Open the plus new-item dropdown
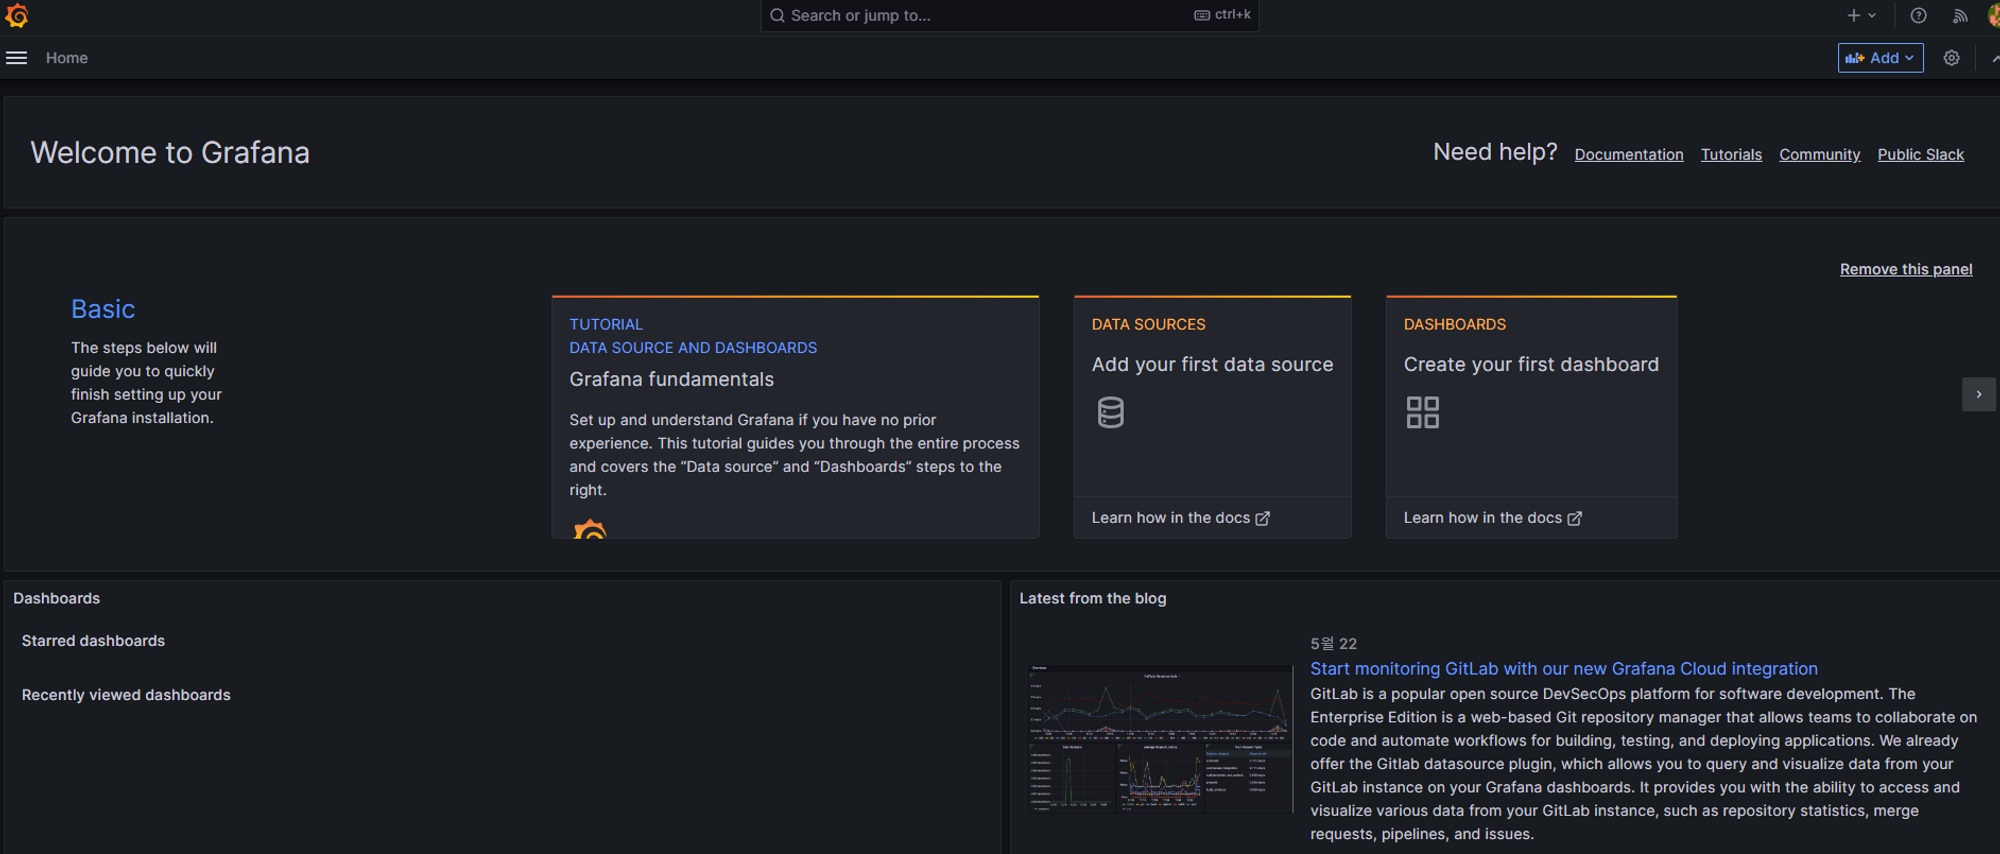The height and width of the screenshot is (854, 2000). coord(1861,15)
